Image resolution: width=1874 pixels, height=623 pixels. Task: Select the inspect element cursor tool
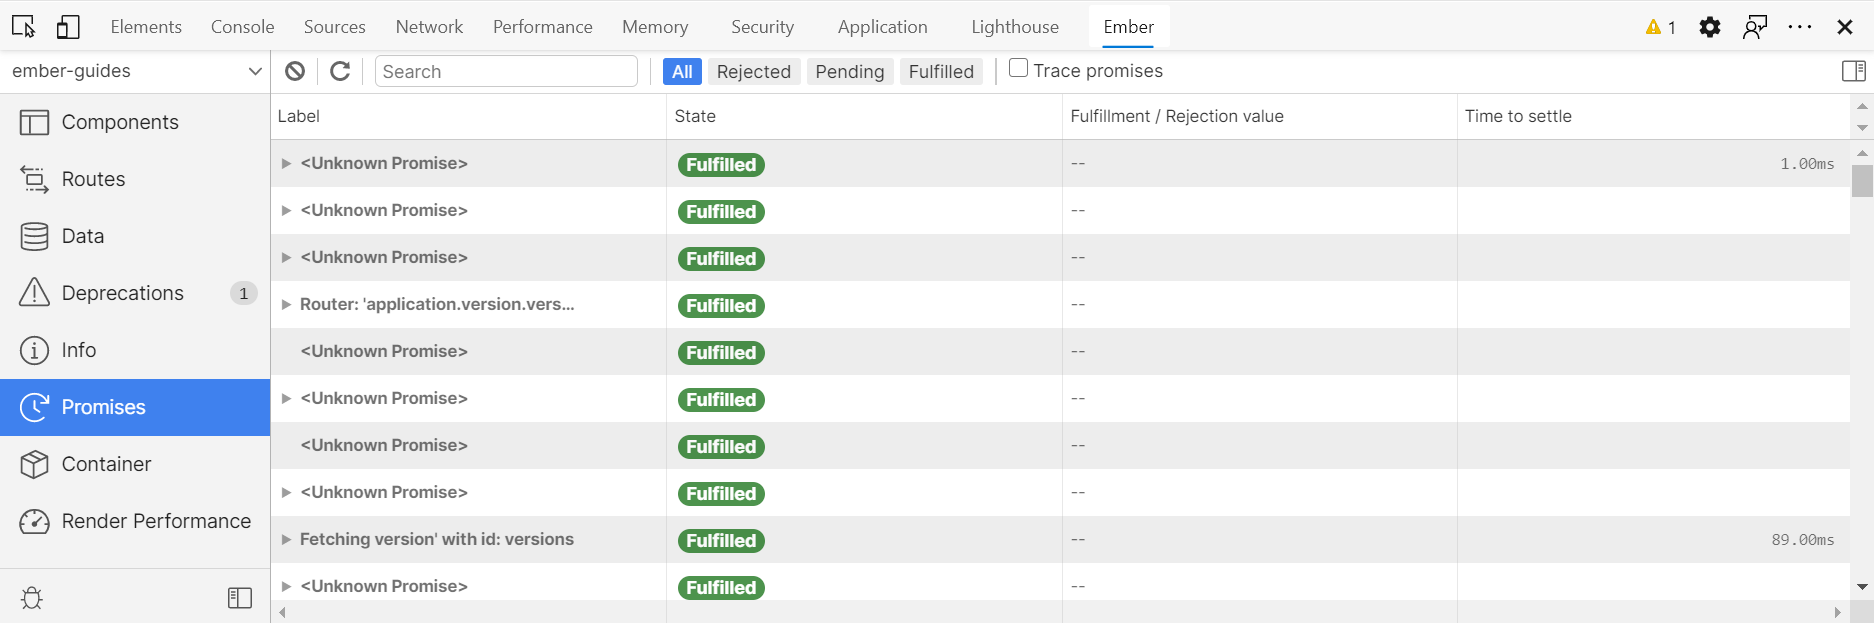(23, 27)
